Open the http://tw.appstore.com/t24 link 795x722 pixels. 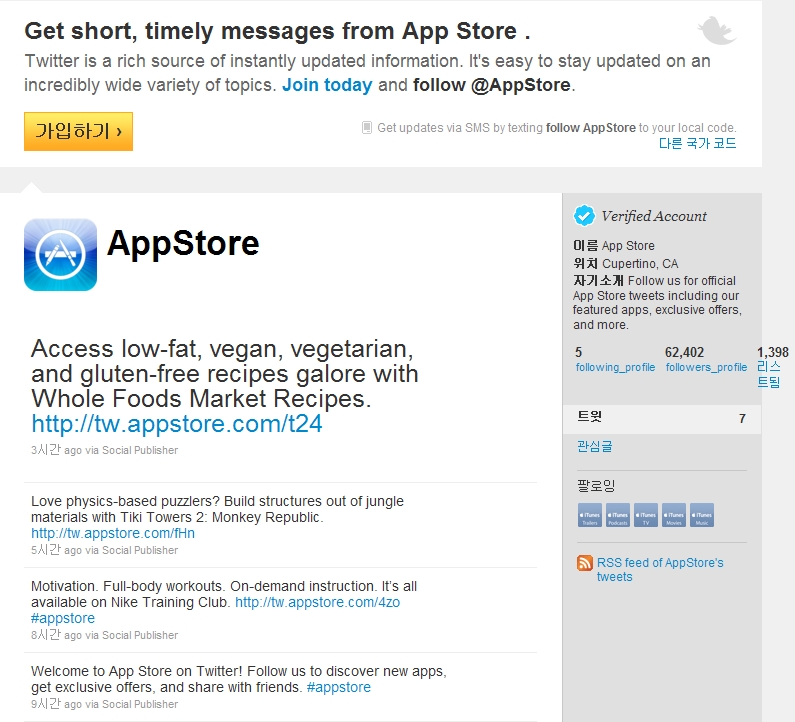pyautogui.click(x=176, y=423)
